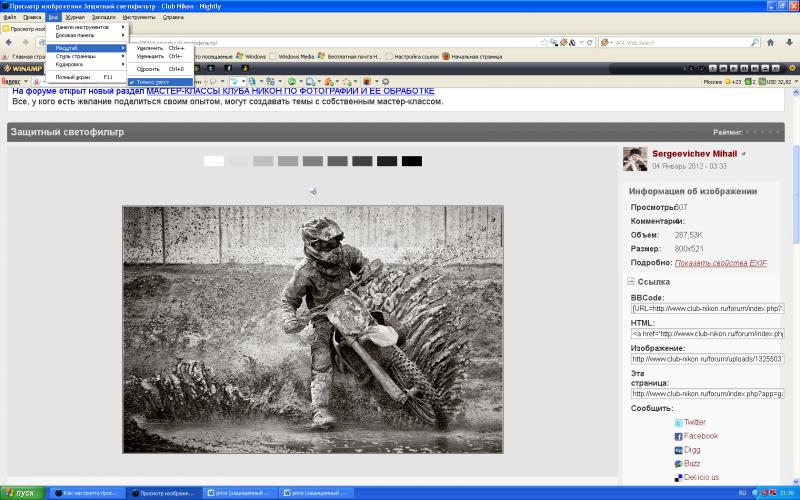Click the Del.icio.us share icon
This screenshot has width=800, height=500.
(678, 478)
